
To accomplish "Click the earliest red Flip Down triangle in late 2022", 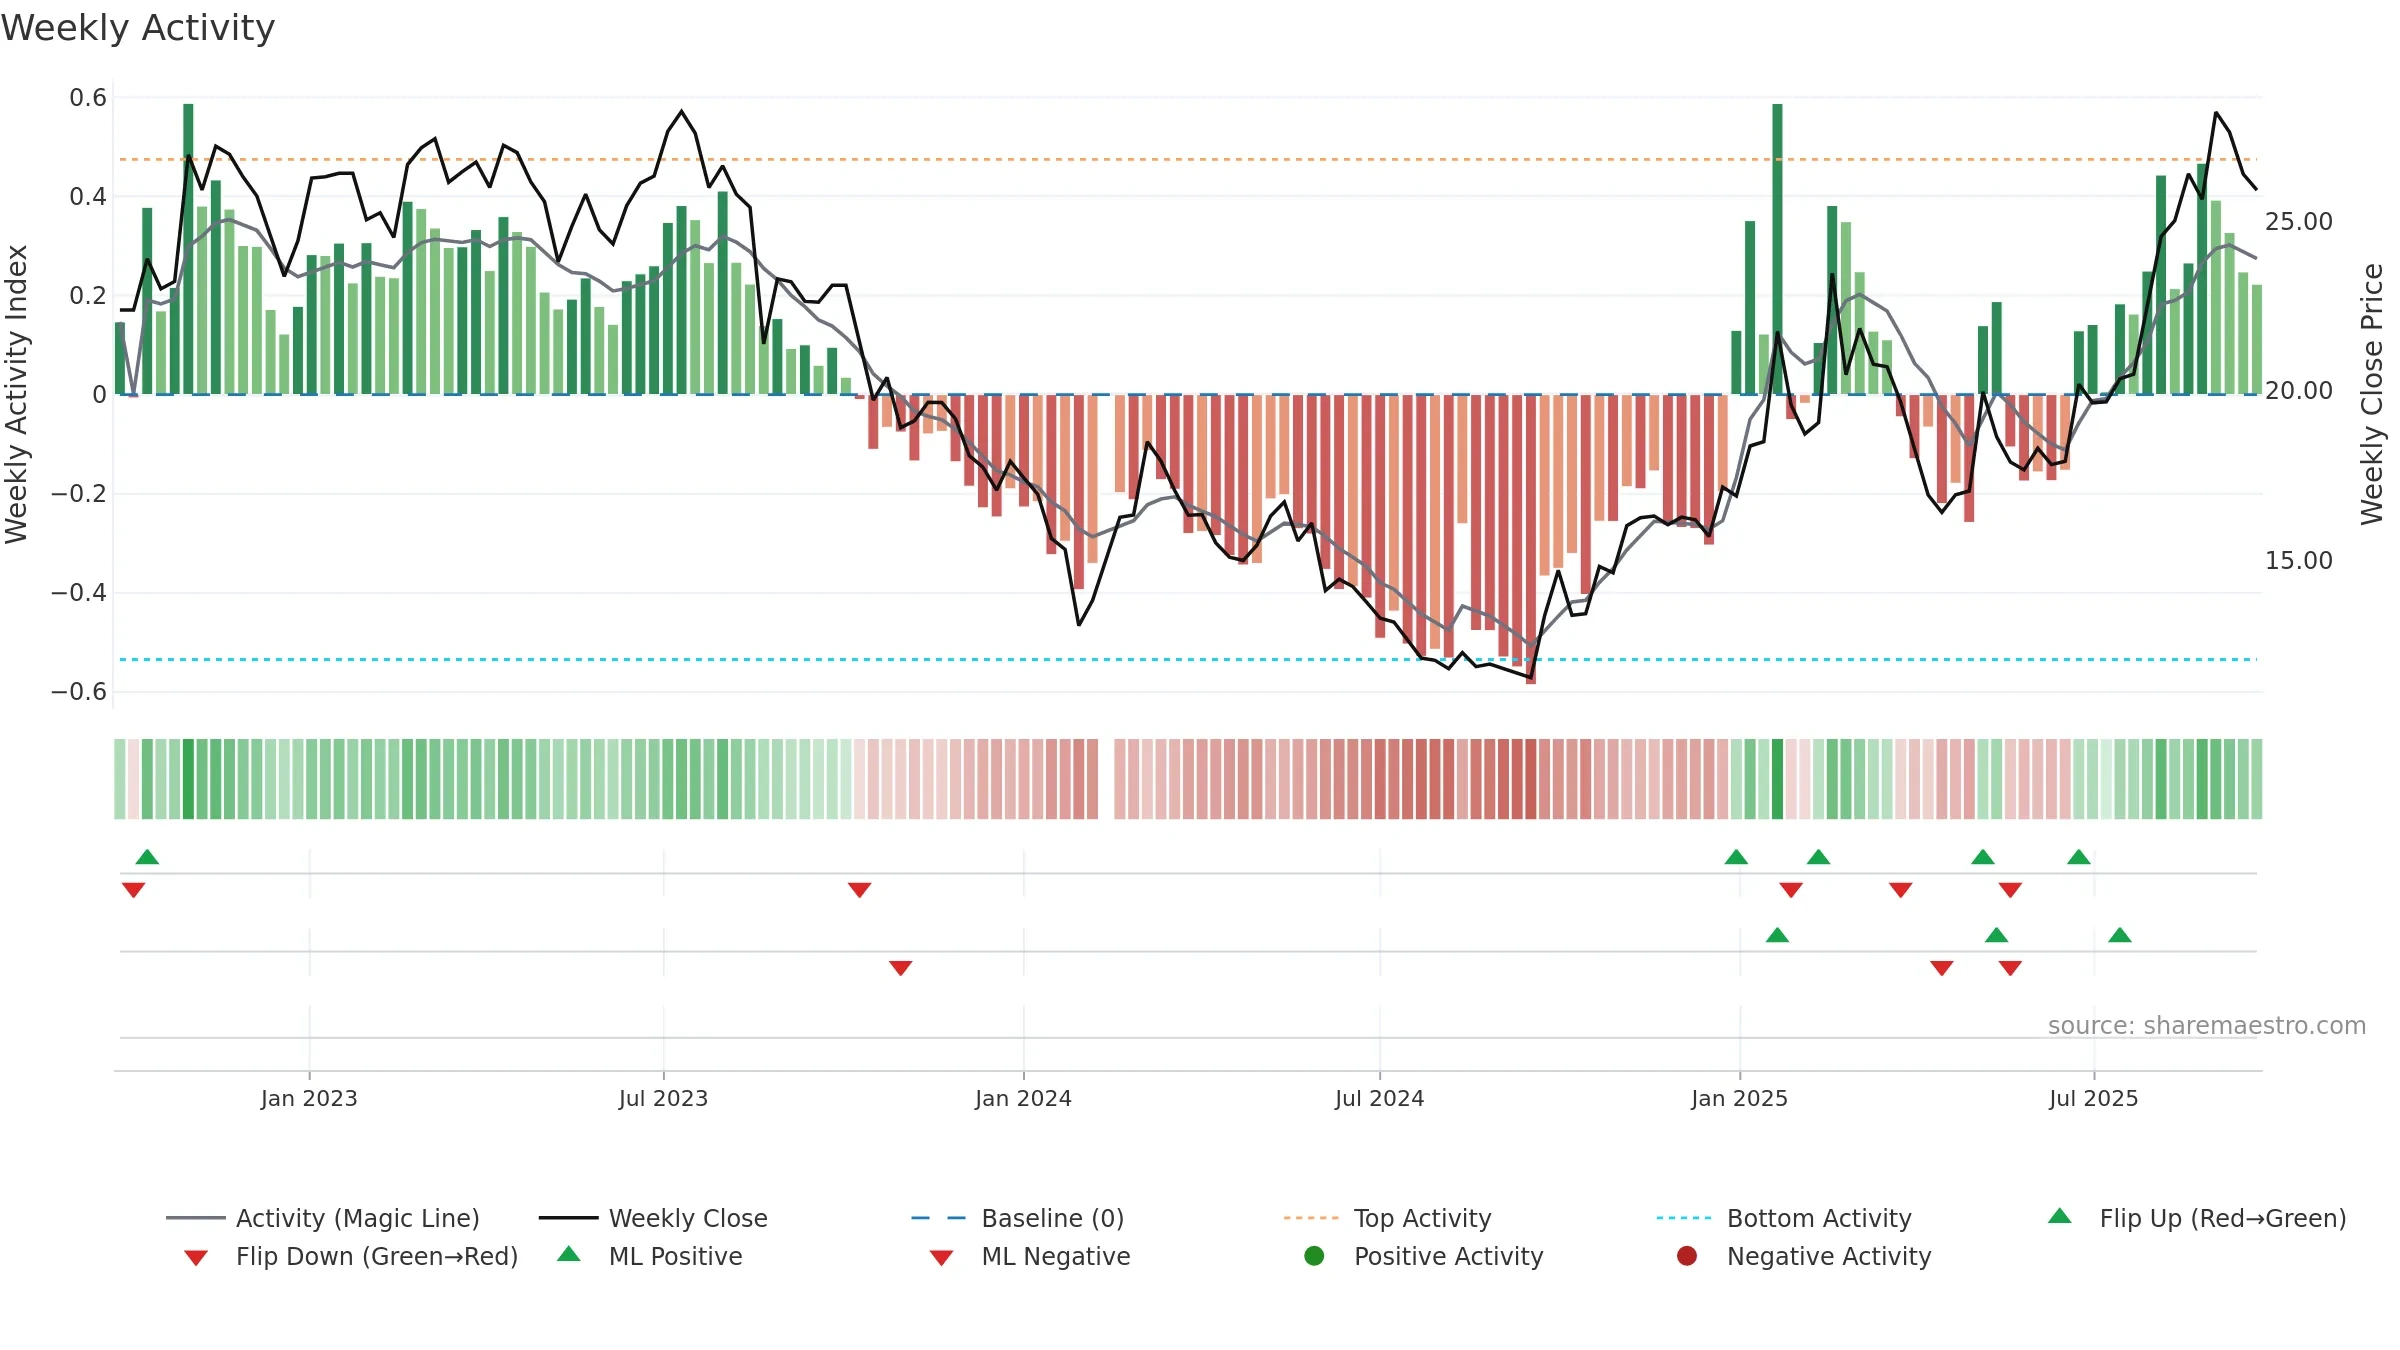I will click(x=133, y=890).
